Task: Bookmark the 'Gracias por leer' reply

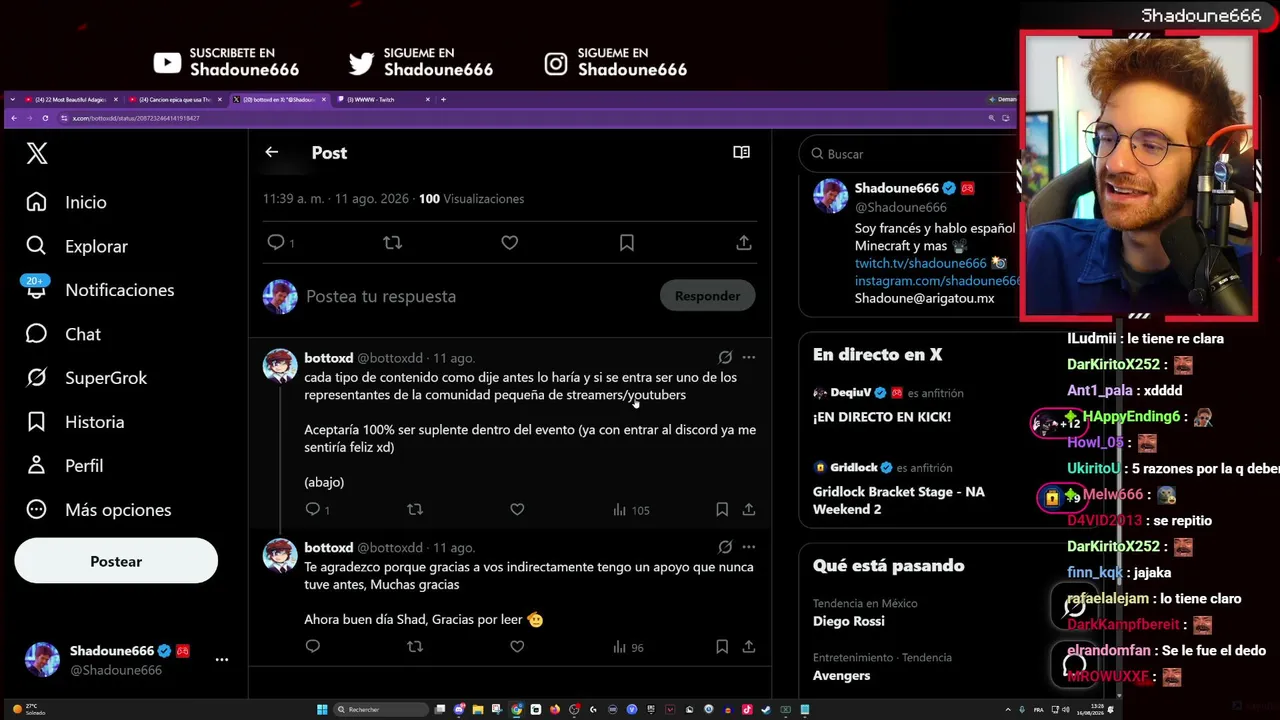Action: [722, 647]
